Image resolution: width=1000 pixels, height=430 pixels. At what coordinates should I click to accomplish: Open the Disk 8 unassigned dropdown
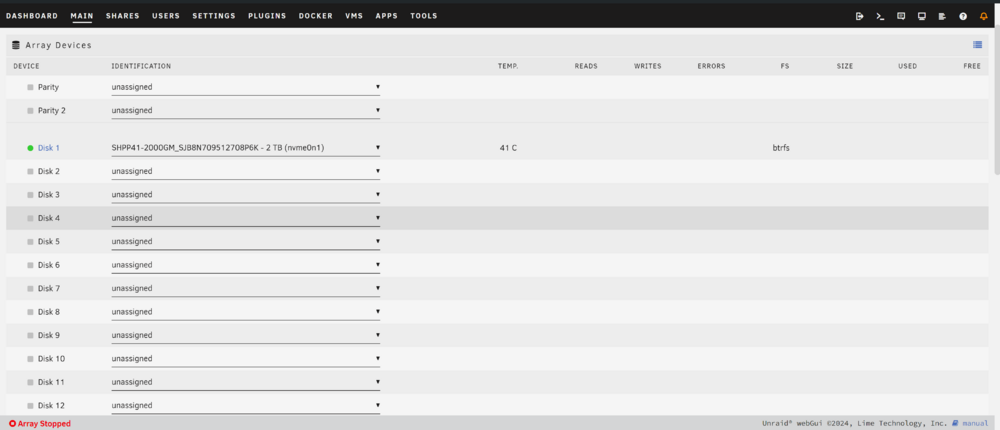click(x=246, y=312)
